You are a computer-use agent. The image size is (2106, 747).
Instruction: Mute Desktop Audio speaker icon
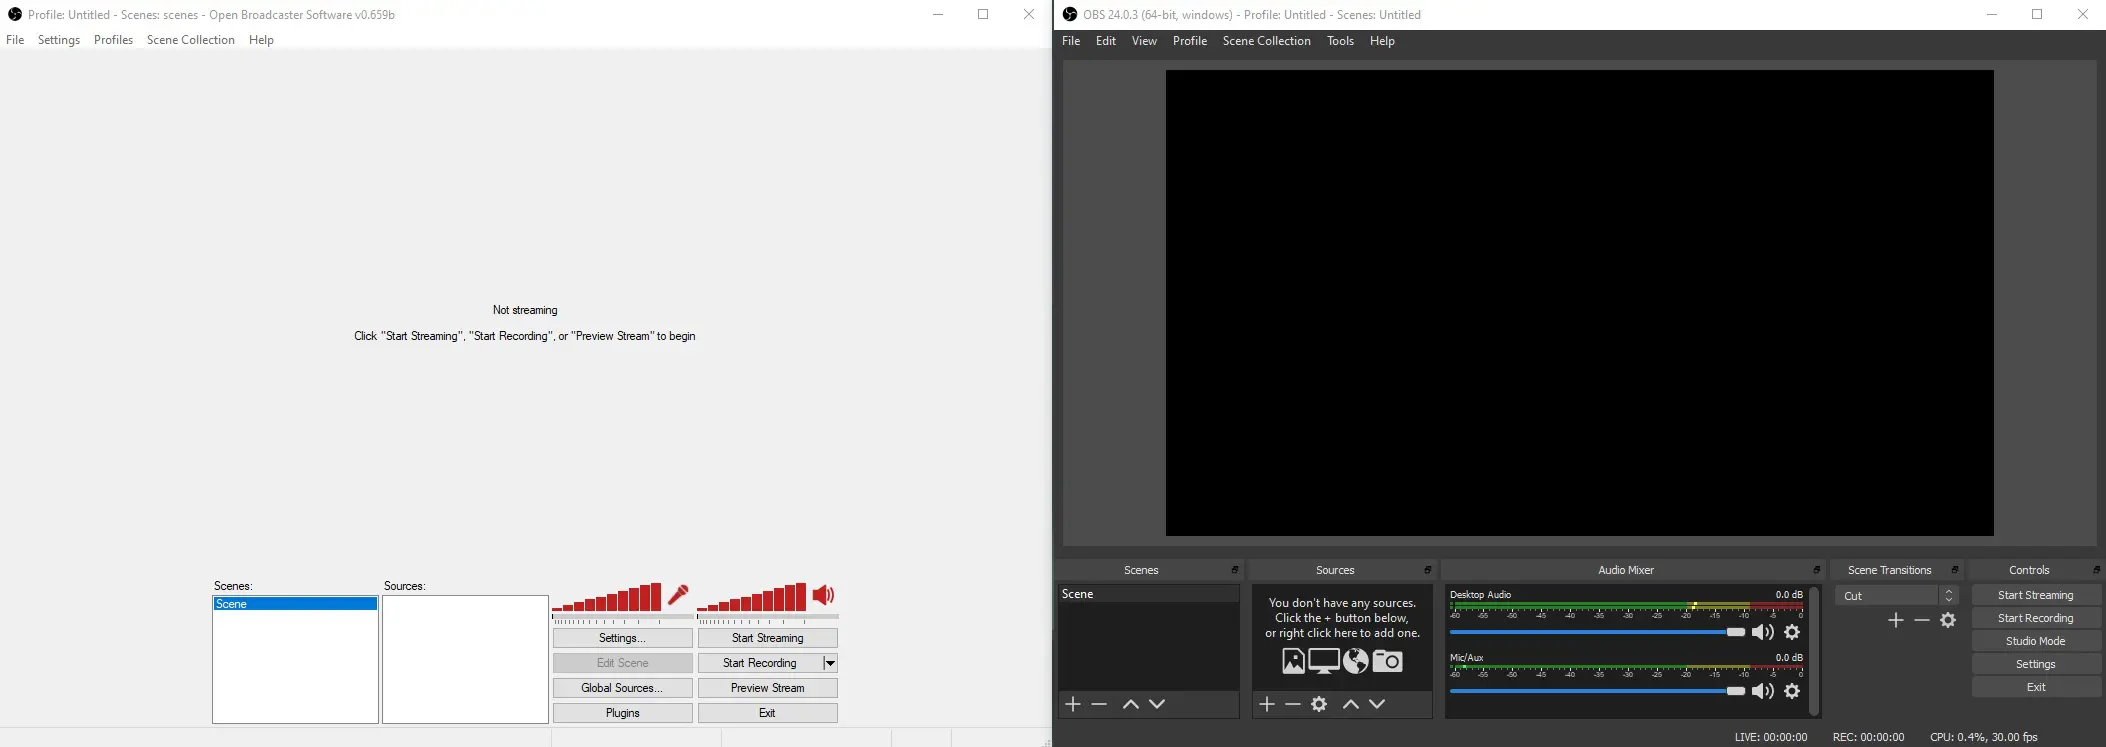pos(1763,632)
